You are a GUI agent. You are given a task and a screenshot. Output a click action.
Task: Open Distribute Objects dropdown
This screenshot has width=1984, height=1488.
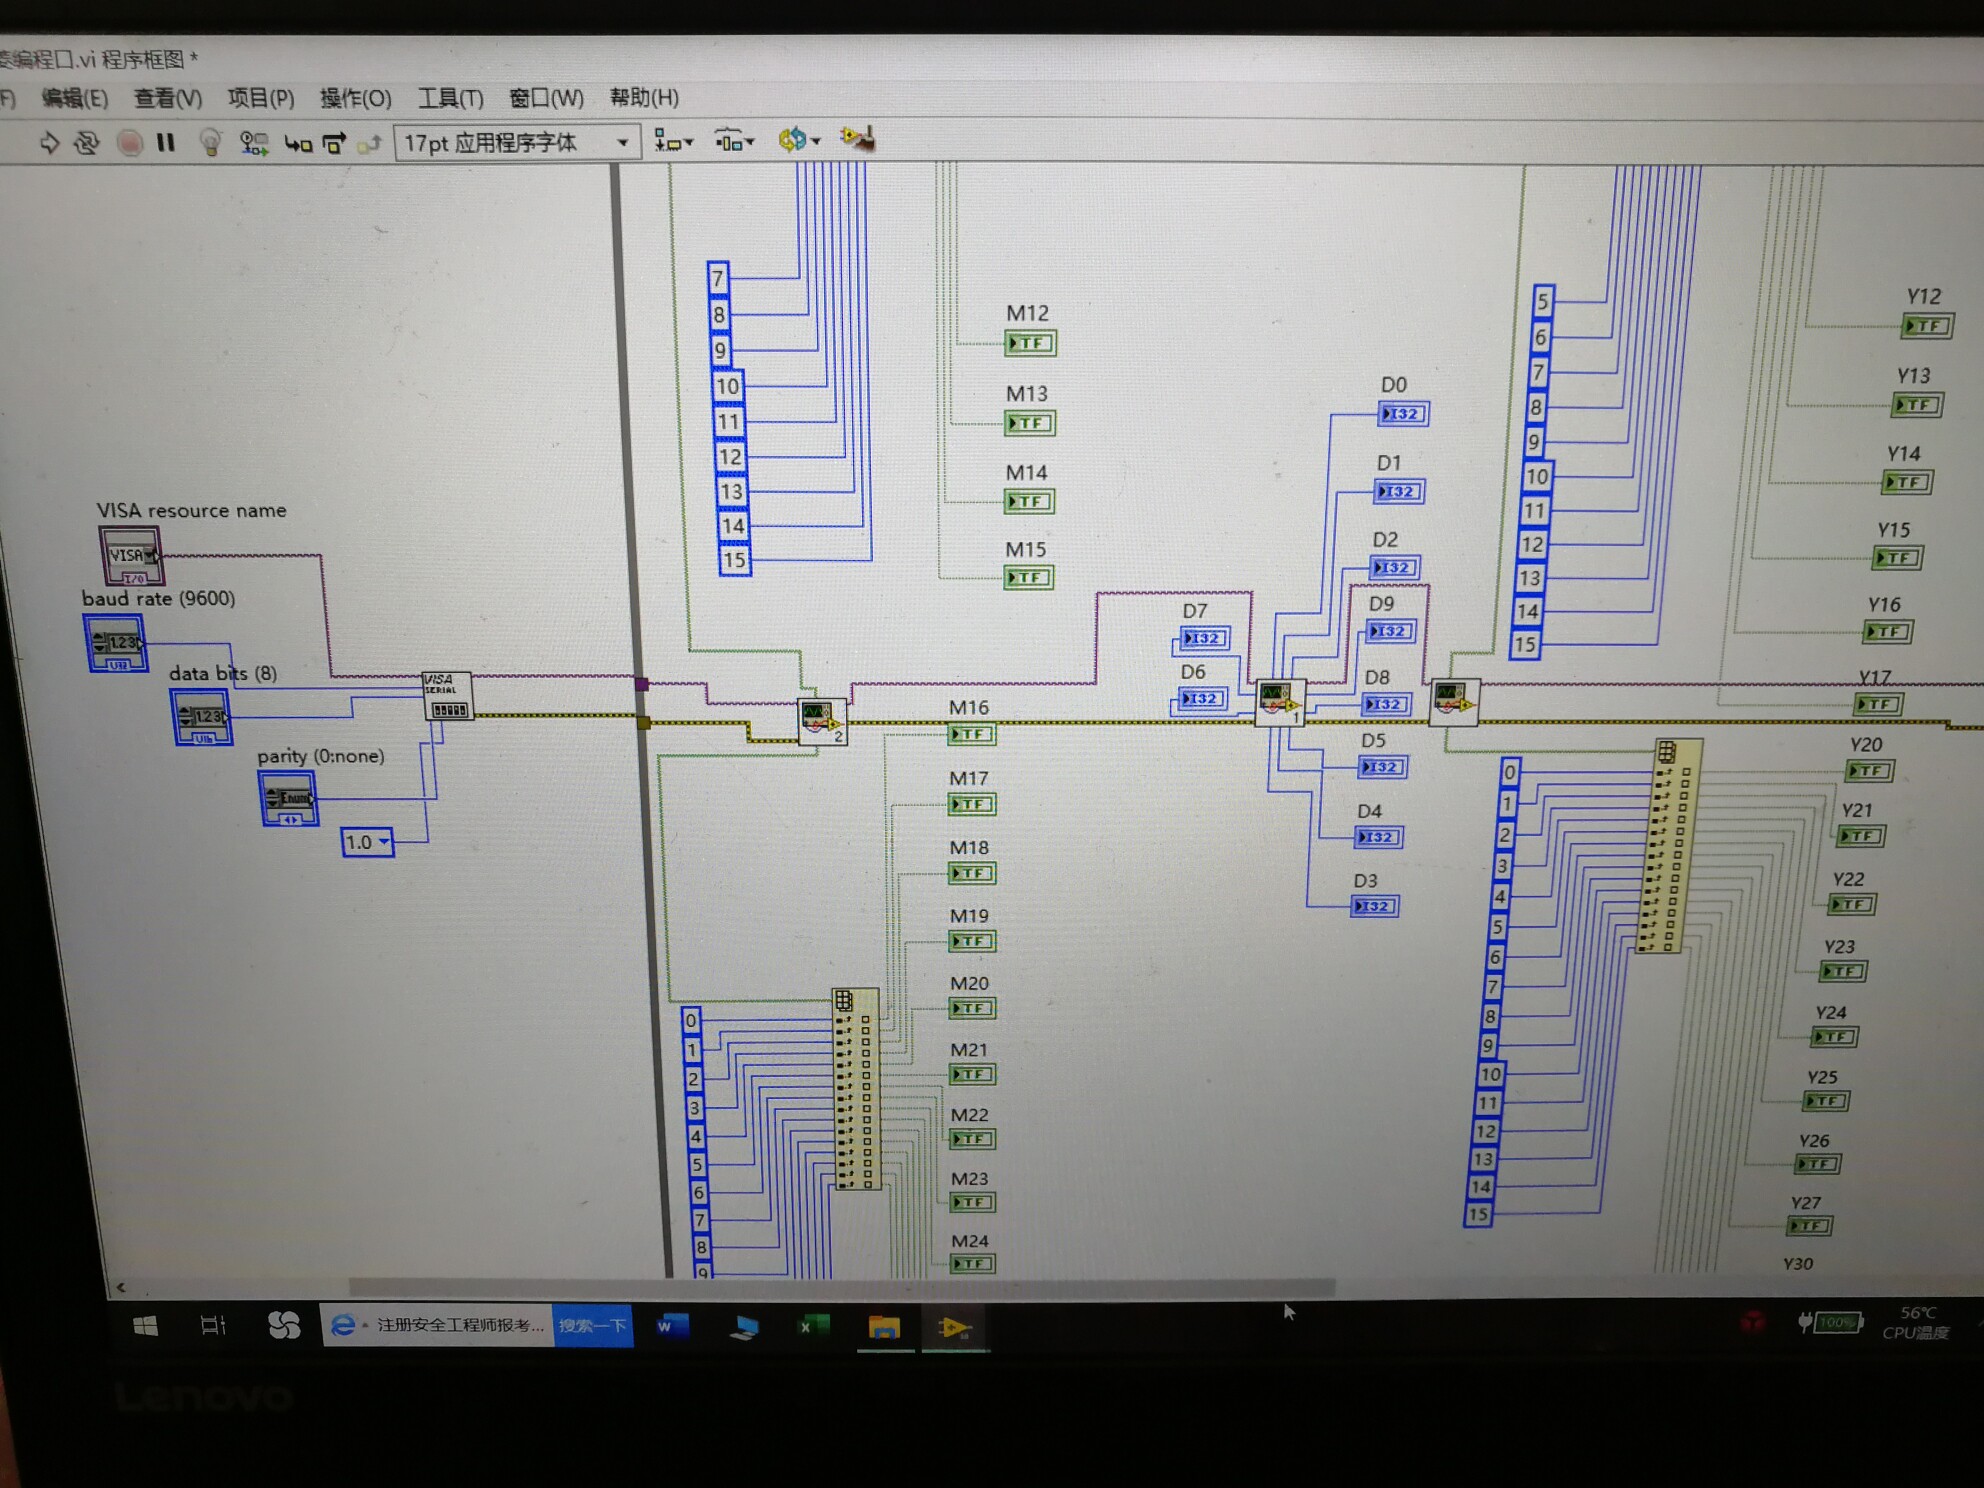[x=734, y=141]
